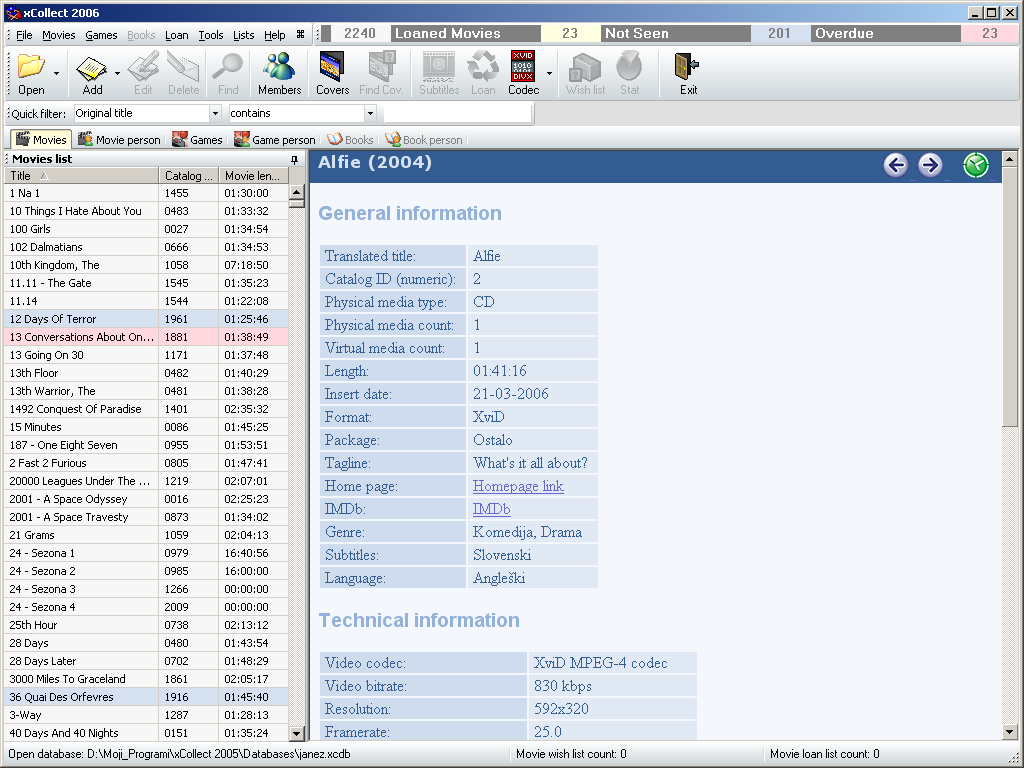Click the Open folder toolbar icon
Image resolution: width=1024 pixels, height=768 pixels.
pos(31,68)
